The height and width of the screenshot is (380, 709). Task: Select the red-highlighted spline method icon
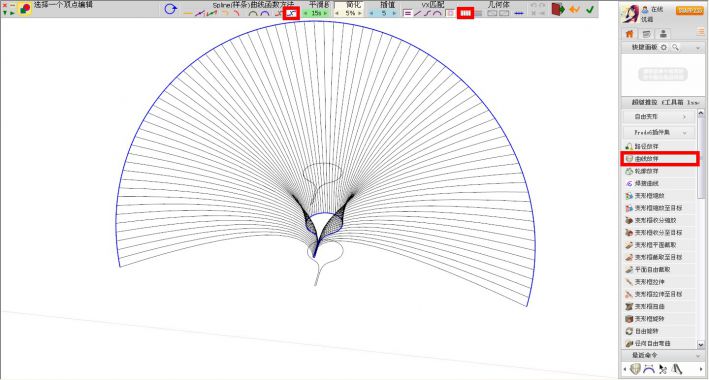(292, 13)
